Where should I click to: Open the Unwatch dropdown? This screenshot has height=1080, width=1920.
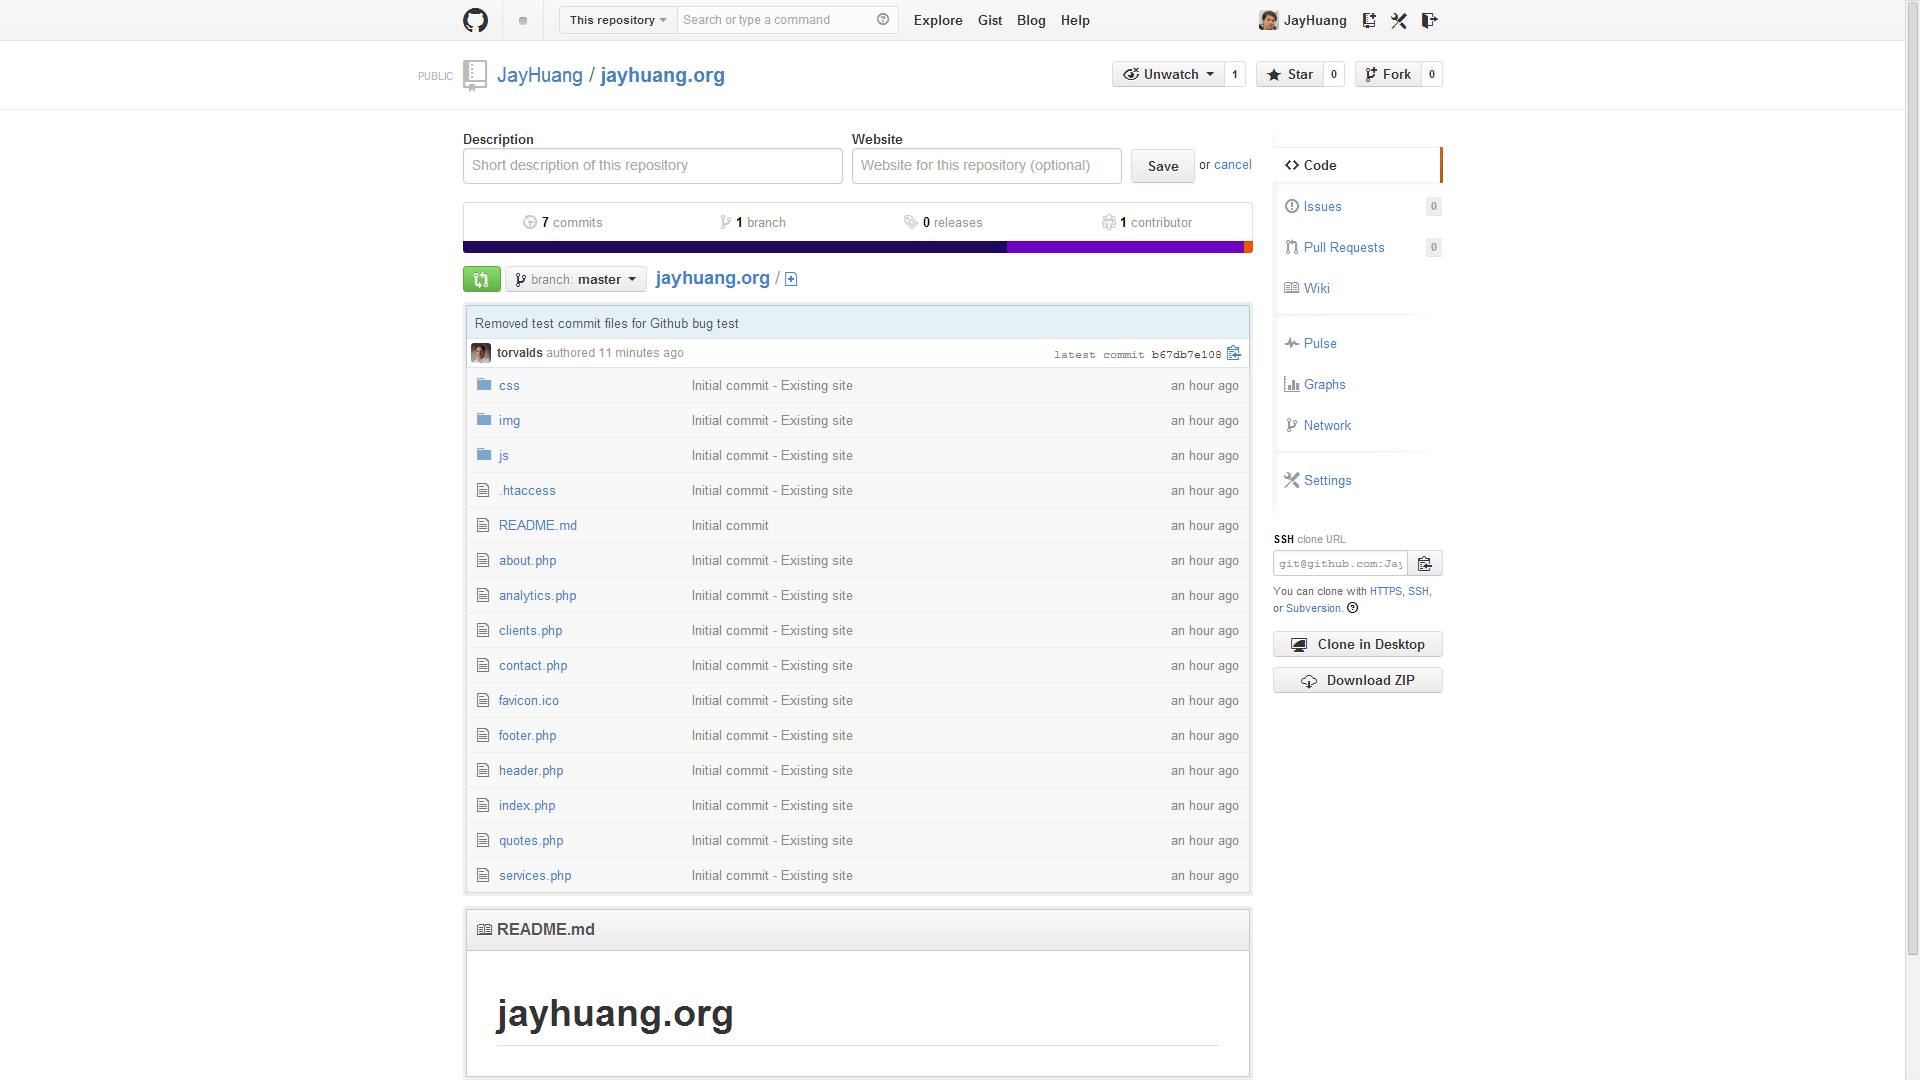point(1168,74)
